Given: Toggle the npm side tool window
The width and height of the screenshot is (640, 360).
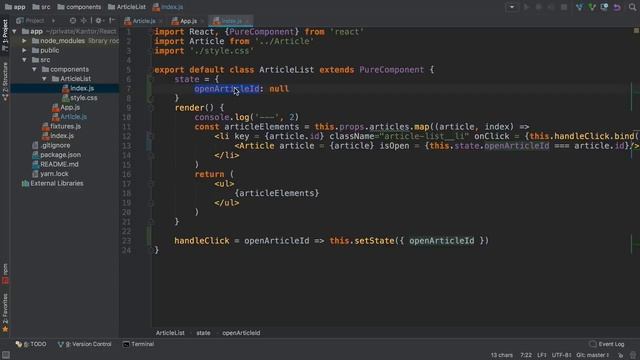Looking at the screenshot, I should pyautogui.click(x=5, y=273).
